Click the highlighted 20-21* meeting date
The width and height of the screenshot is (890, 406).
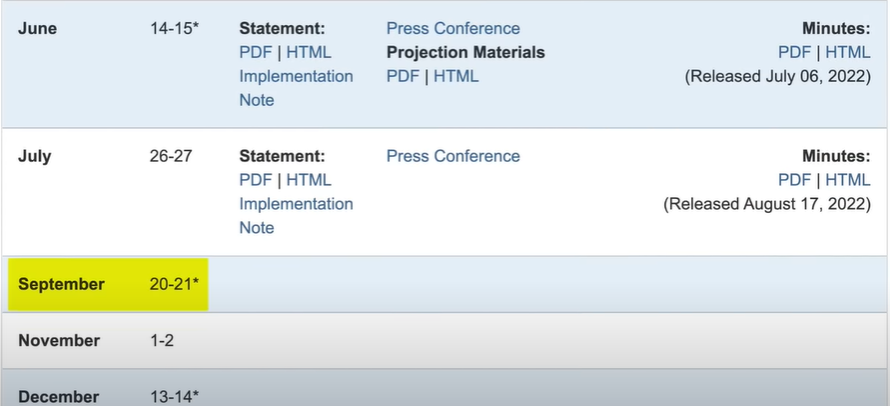click(x=174, y=284)
